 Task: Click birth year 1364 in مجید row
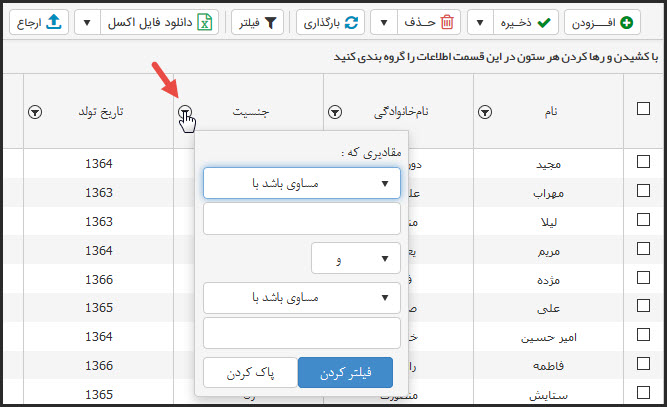click(x=99, y=164)
